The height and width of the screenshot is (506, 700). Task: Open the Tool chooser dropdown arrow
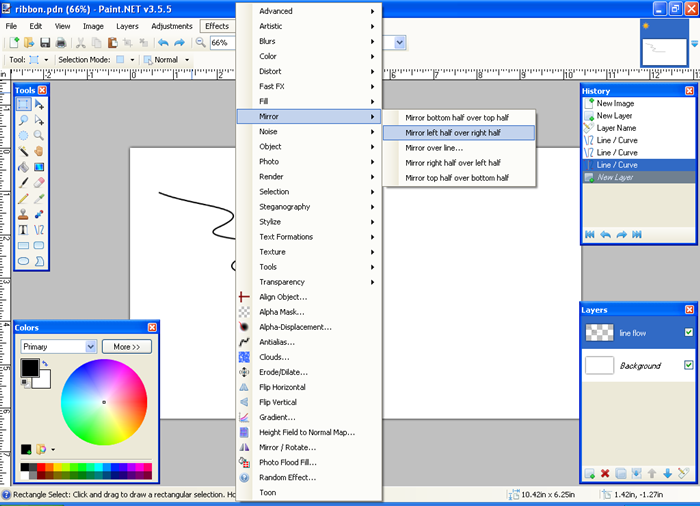coord(46,60)
